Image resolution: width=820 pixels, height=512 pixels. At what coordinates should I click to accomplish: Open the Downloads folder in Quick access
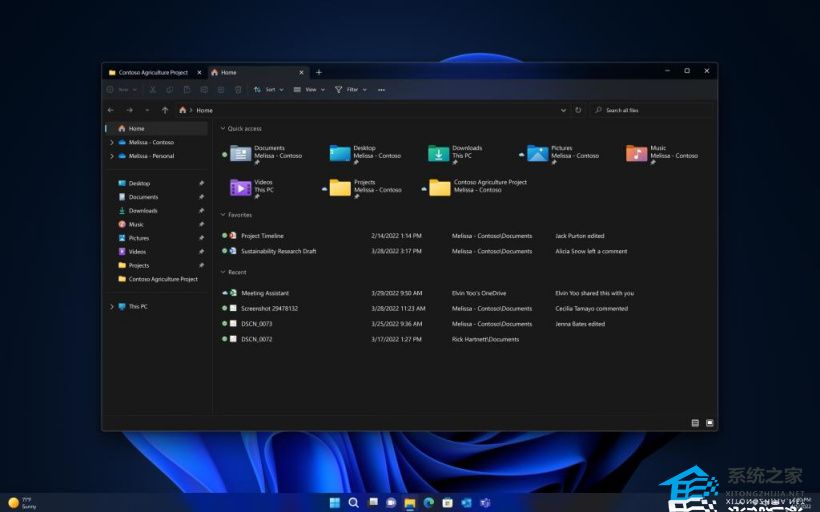(x=439, y=153)
